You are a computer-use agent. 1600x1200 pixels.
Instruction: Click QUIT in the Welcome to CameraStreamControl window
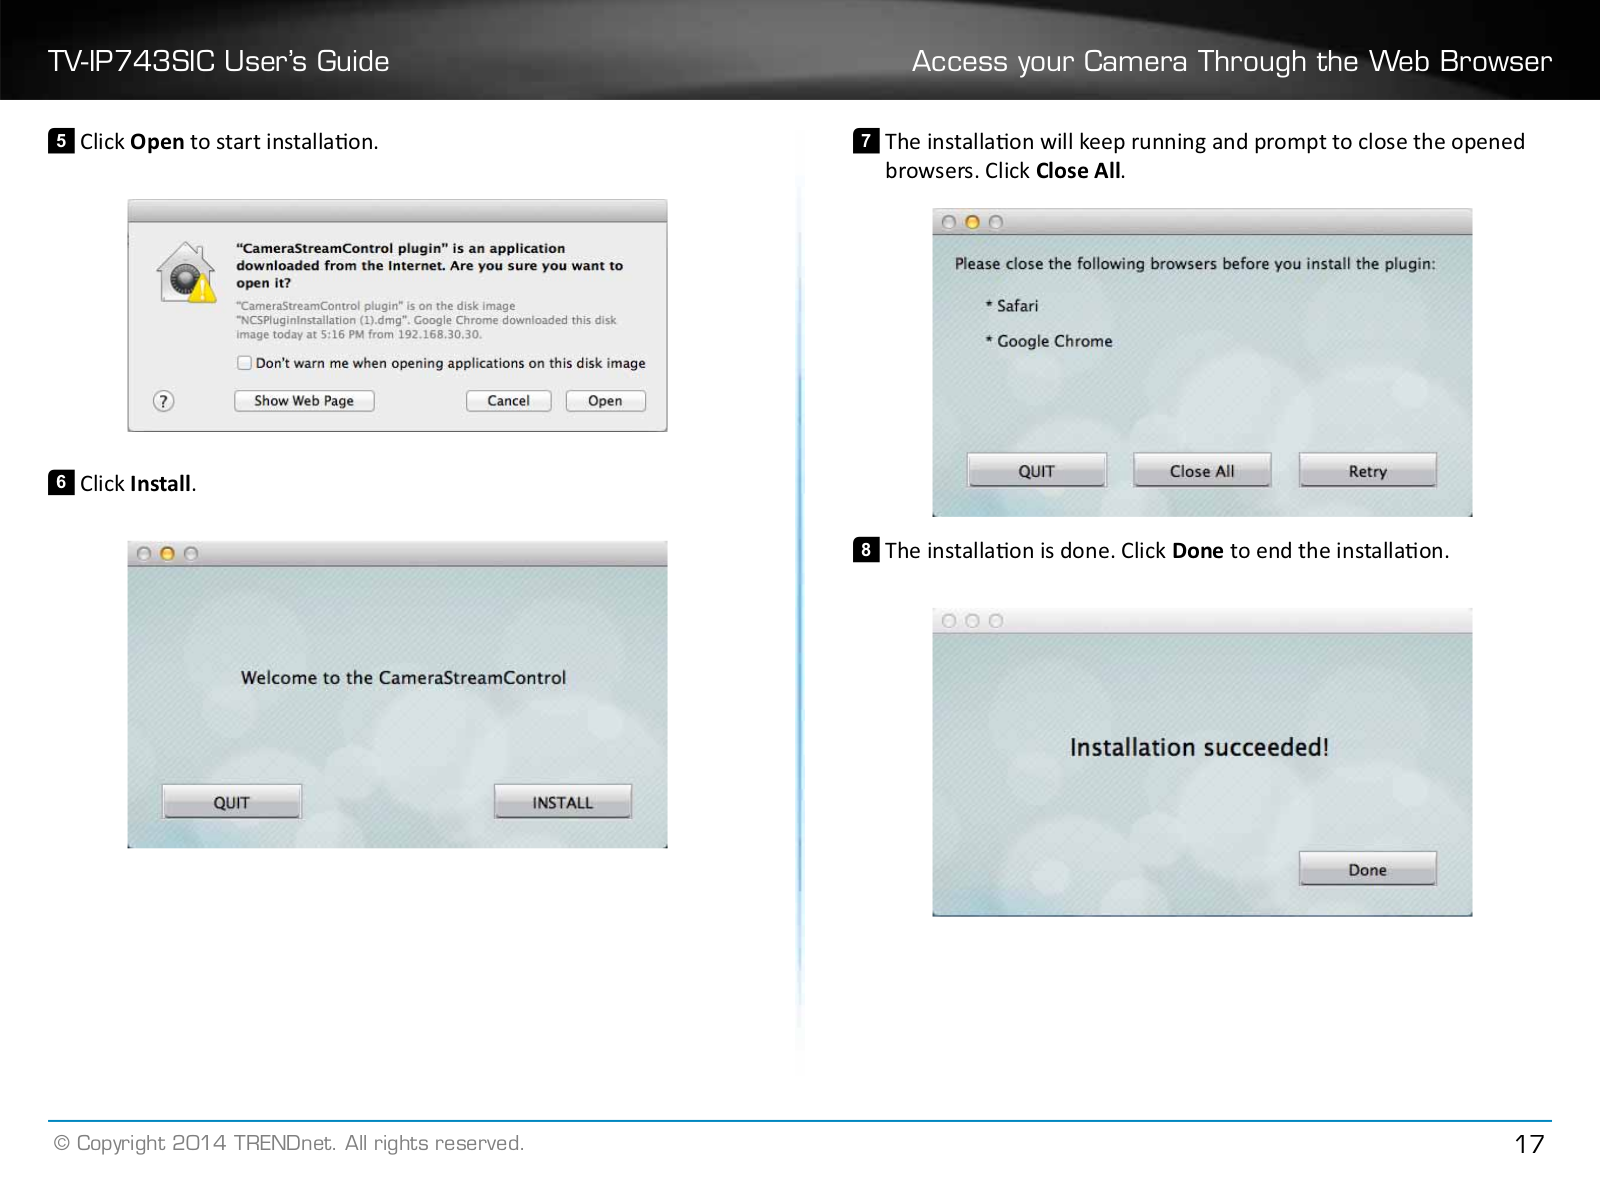pyautogui.click(x=231, y=802)
